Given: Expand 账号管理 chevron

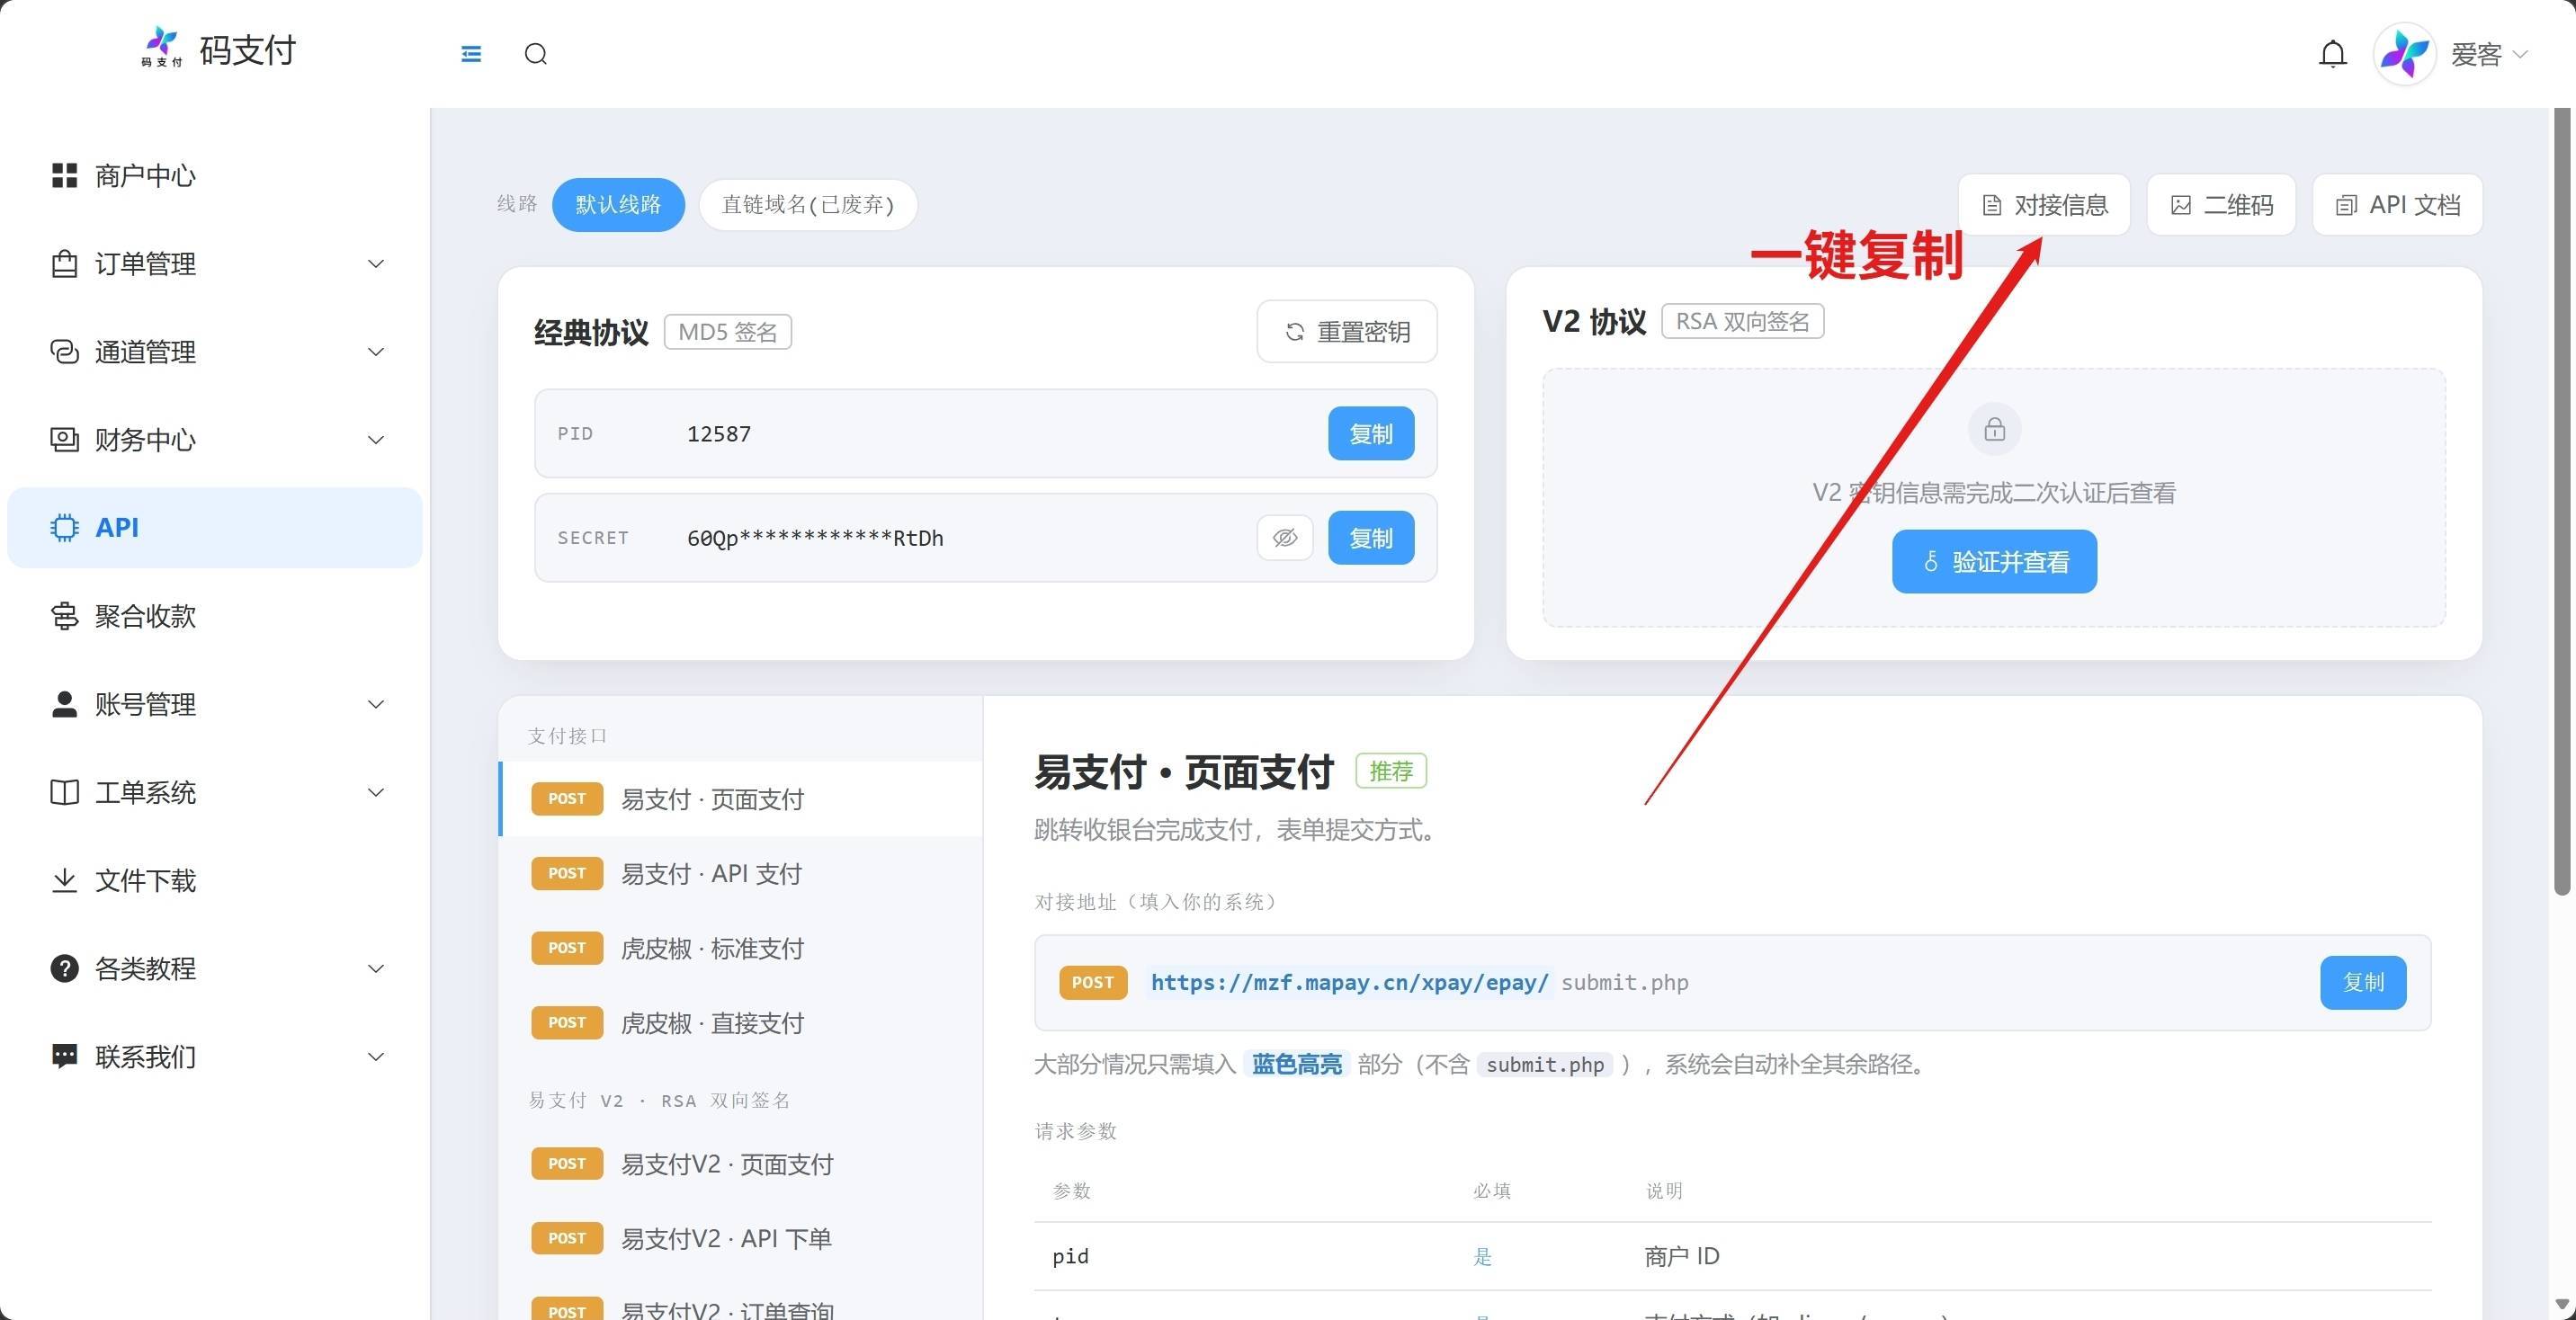Looking at the screenshot, I should pyautogui.click(x=376, y=704).
